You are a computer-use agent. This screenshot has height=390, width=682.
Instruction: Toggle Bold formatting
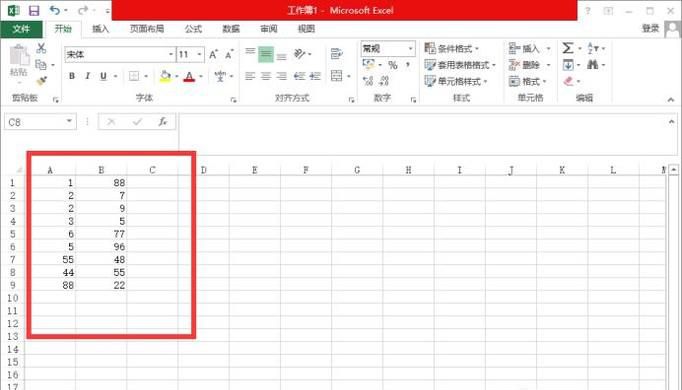point(72,76)
